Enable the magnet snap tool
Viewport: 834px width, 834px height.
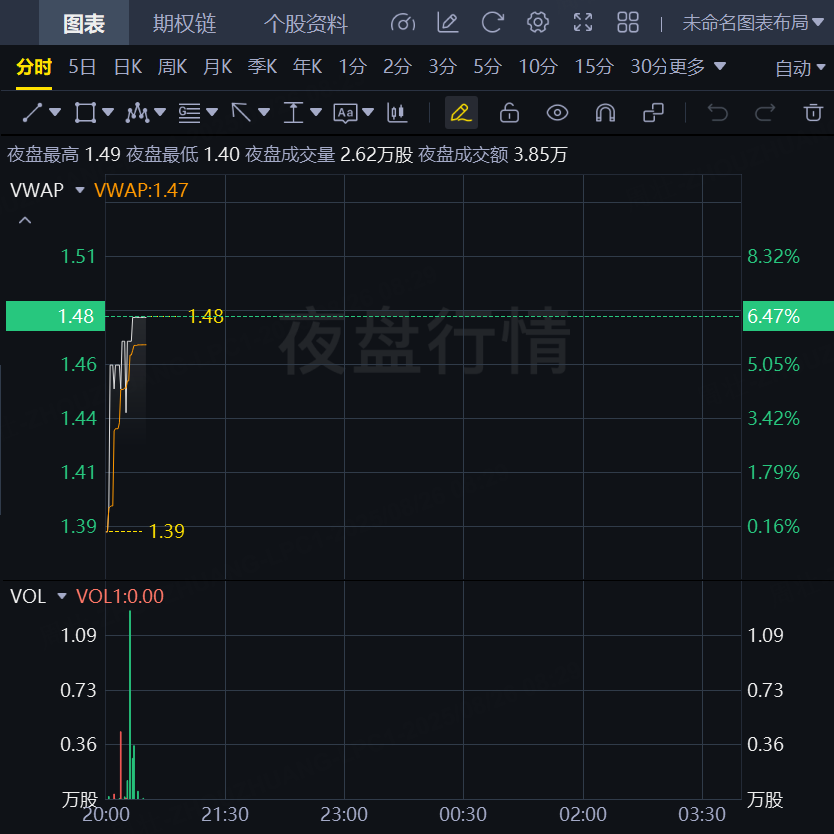point(605,112)
